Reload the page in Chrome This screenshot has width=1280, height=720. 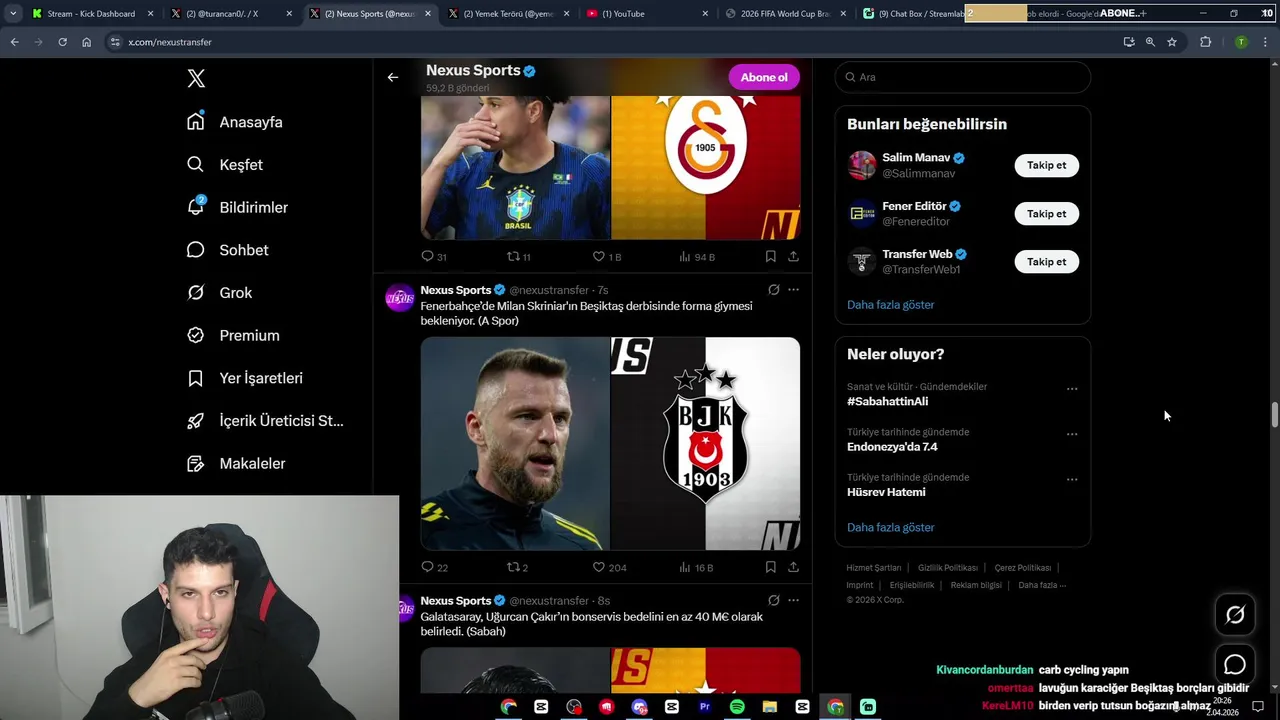click(62, 42)
